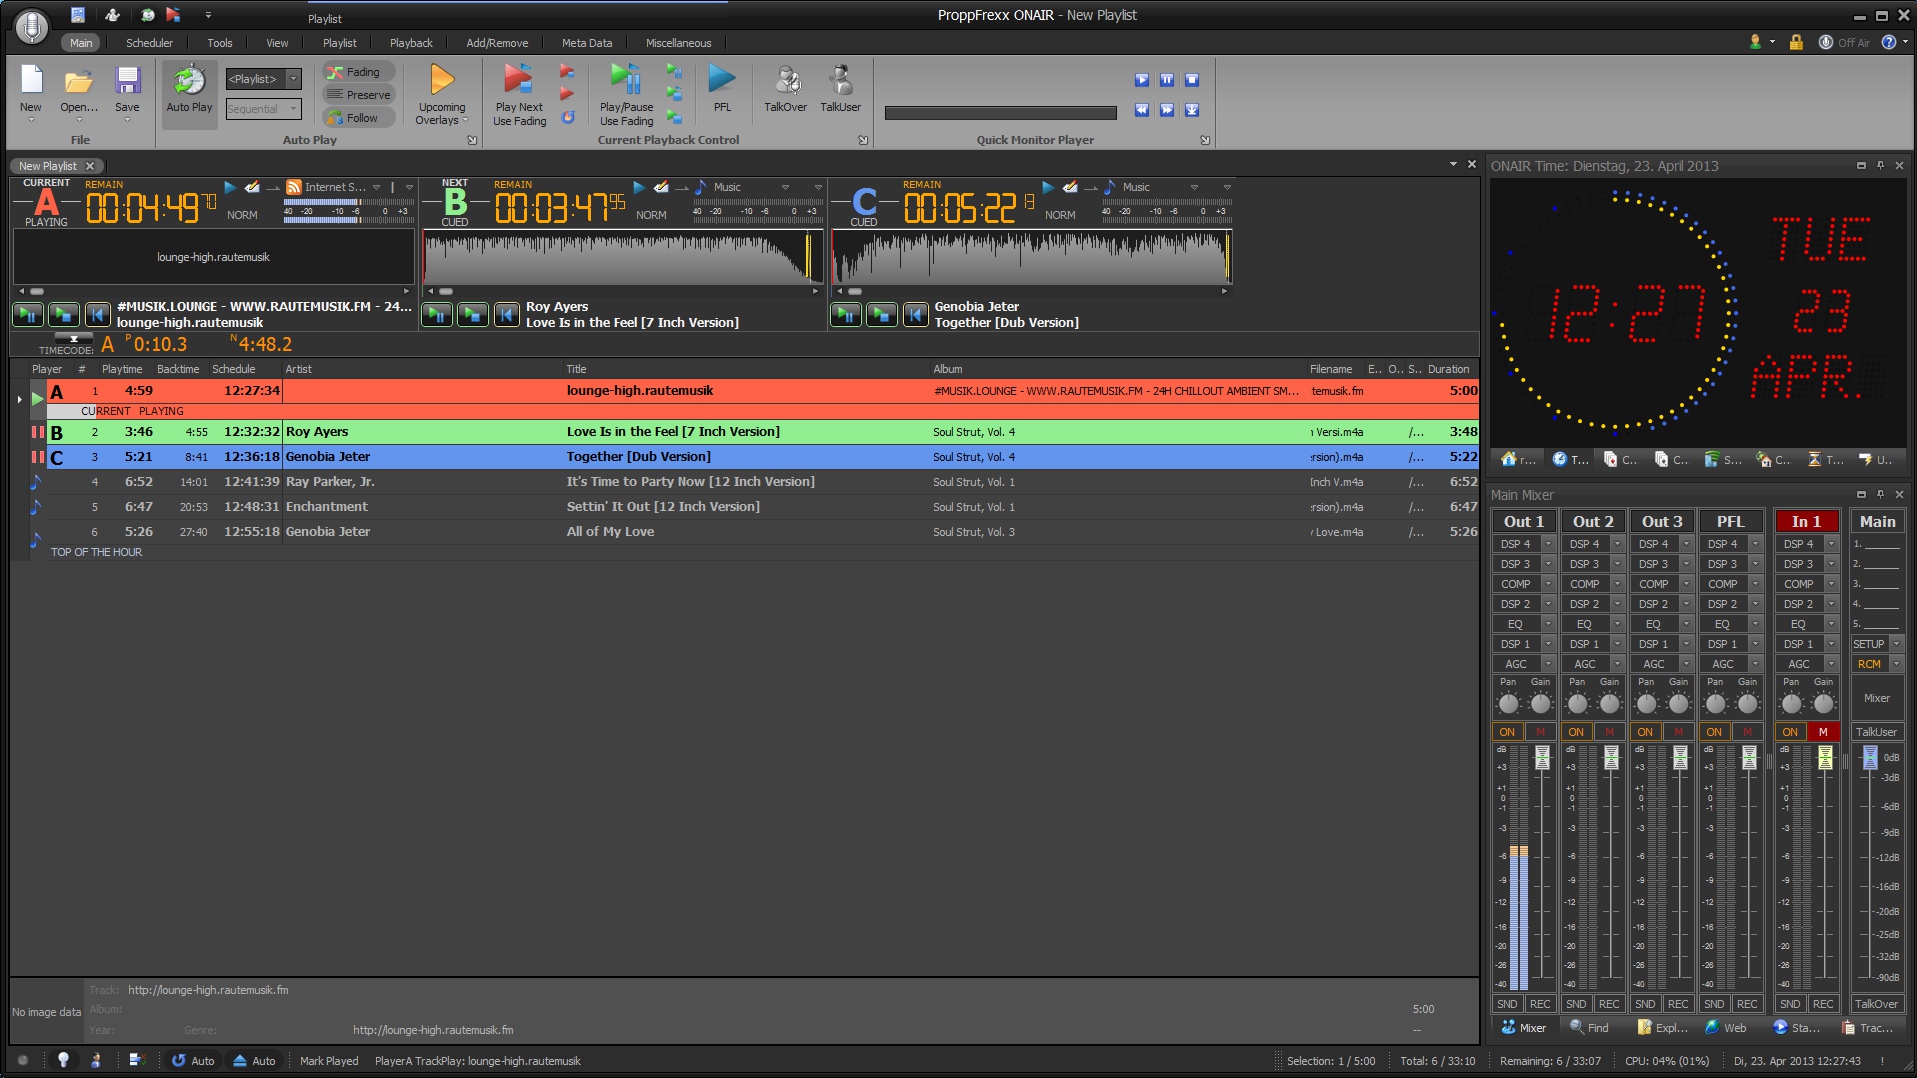This screenshot has width=1917, height=1078.
Task: Click the Mark Played status bar button
Action: coord(329,1061)
